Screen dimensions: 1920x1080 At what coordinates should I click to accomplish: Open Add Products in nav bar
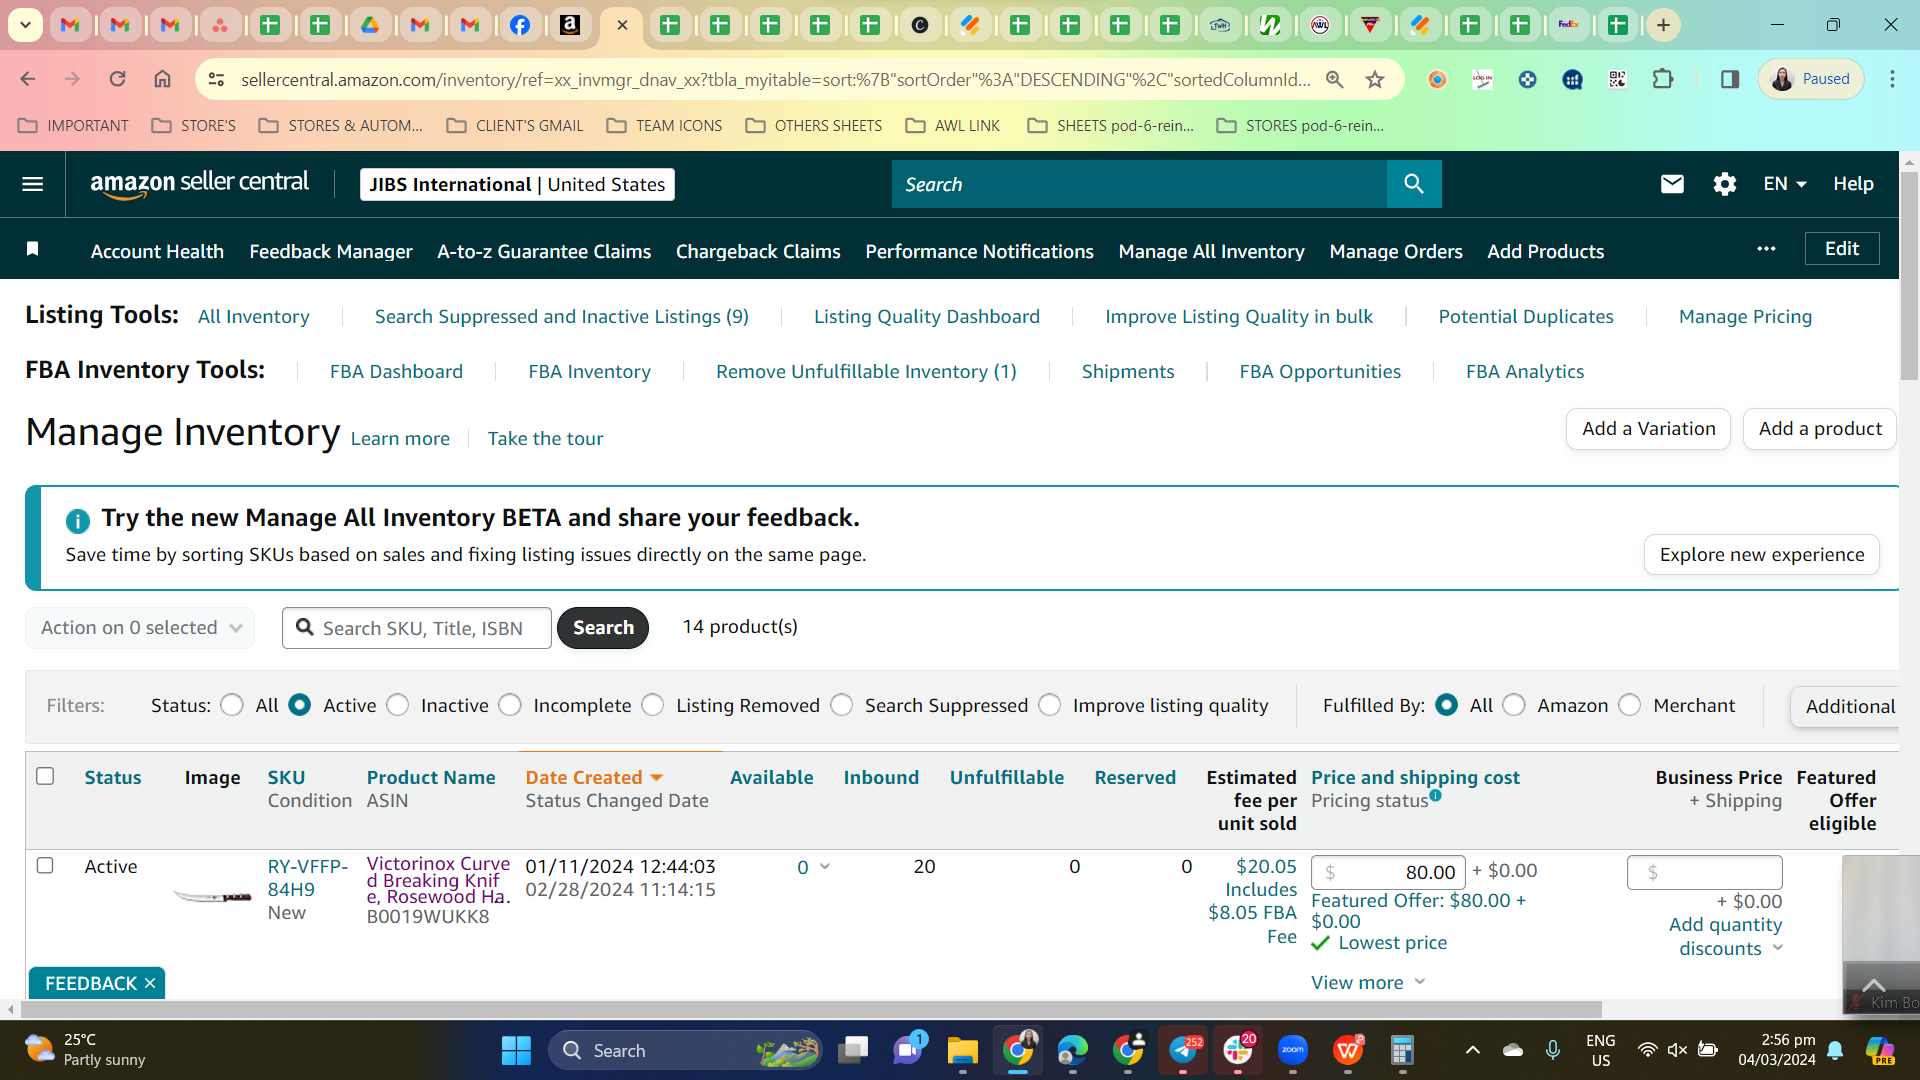pyautogui.click(x=1546, y=251)
